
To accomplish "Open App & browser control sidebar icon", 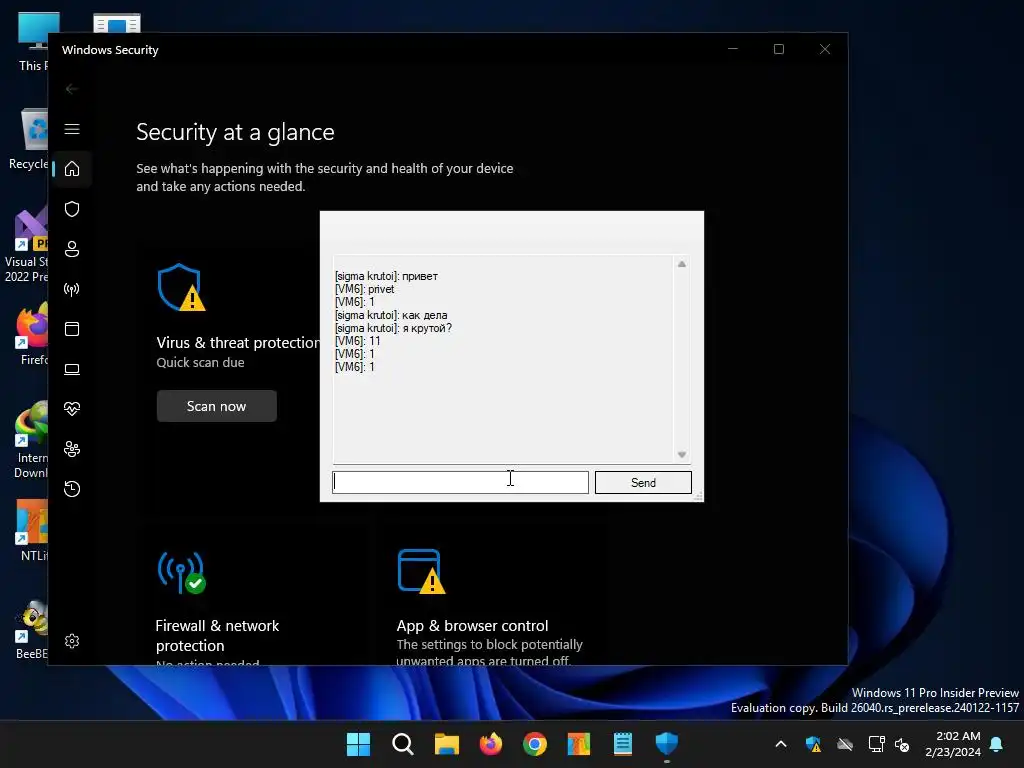I will 72,329.
